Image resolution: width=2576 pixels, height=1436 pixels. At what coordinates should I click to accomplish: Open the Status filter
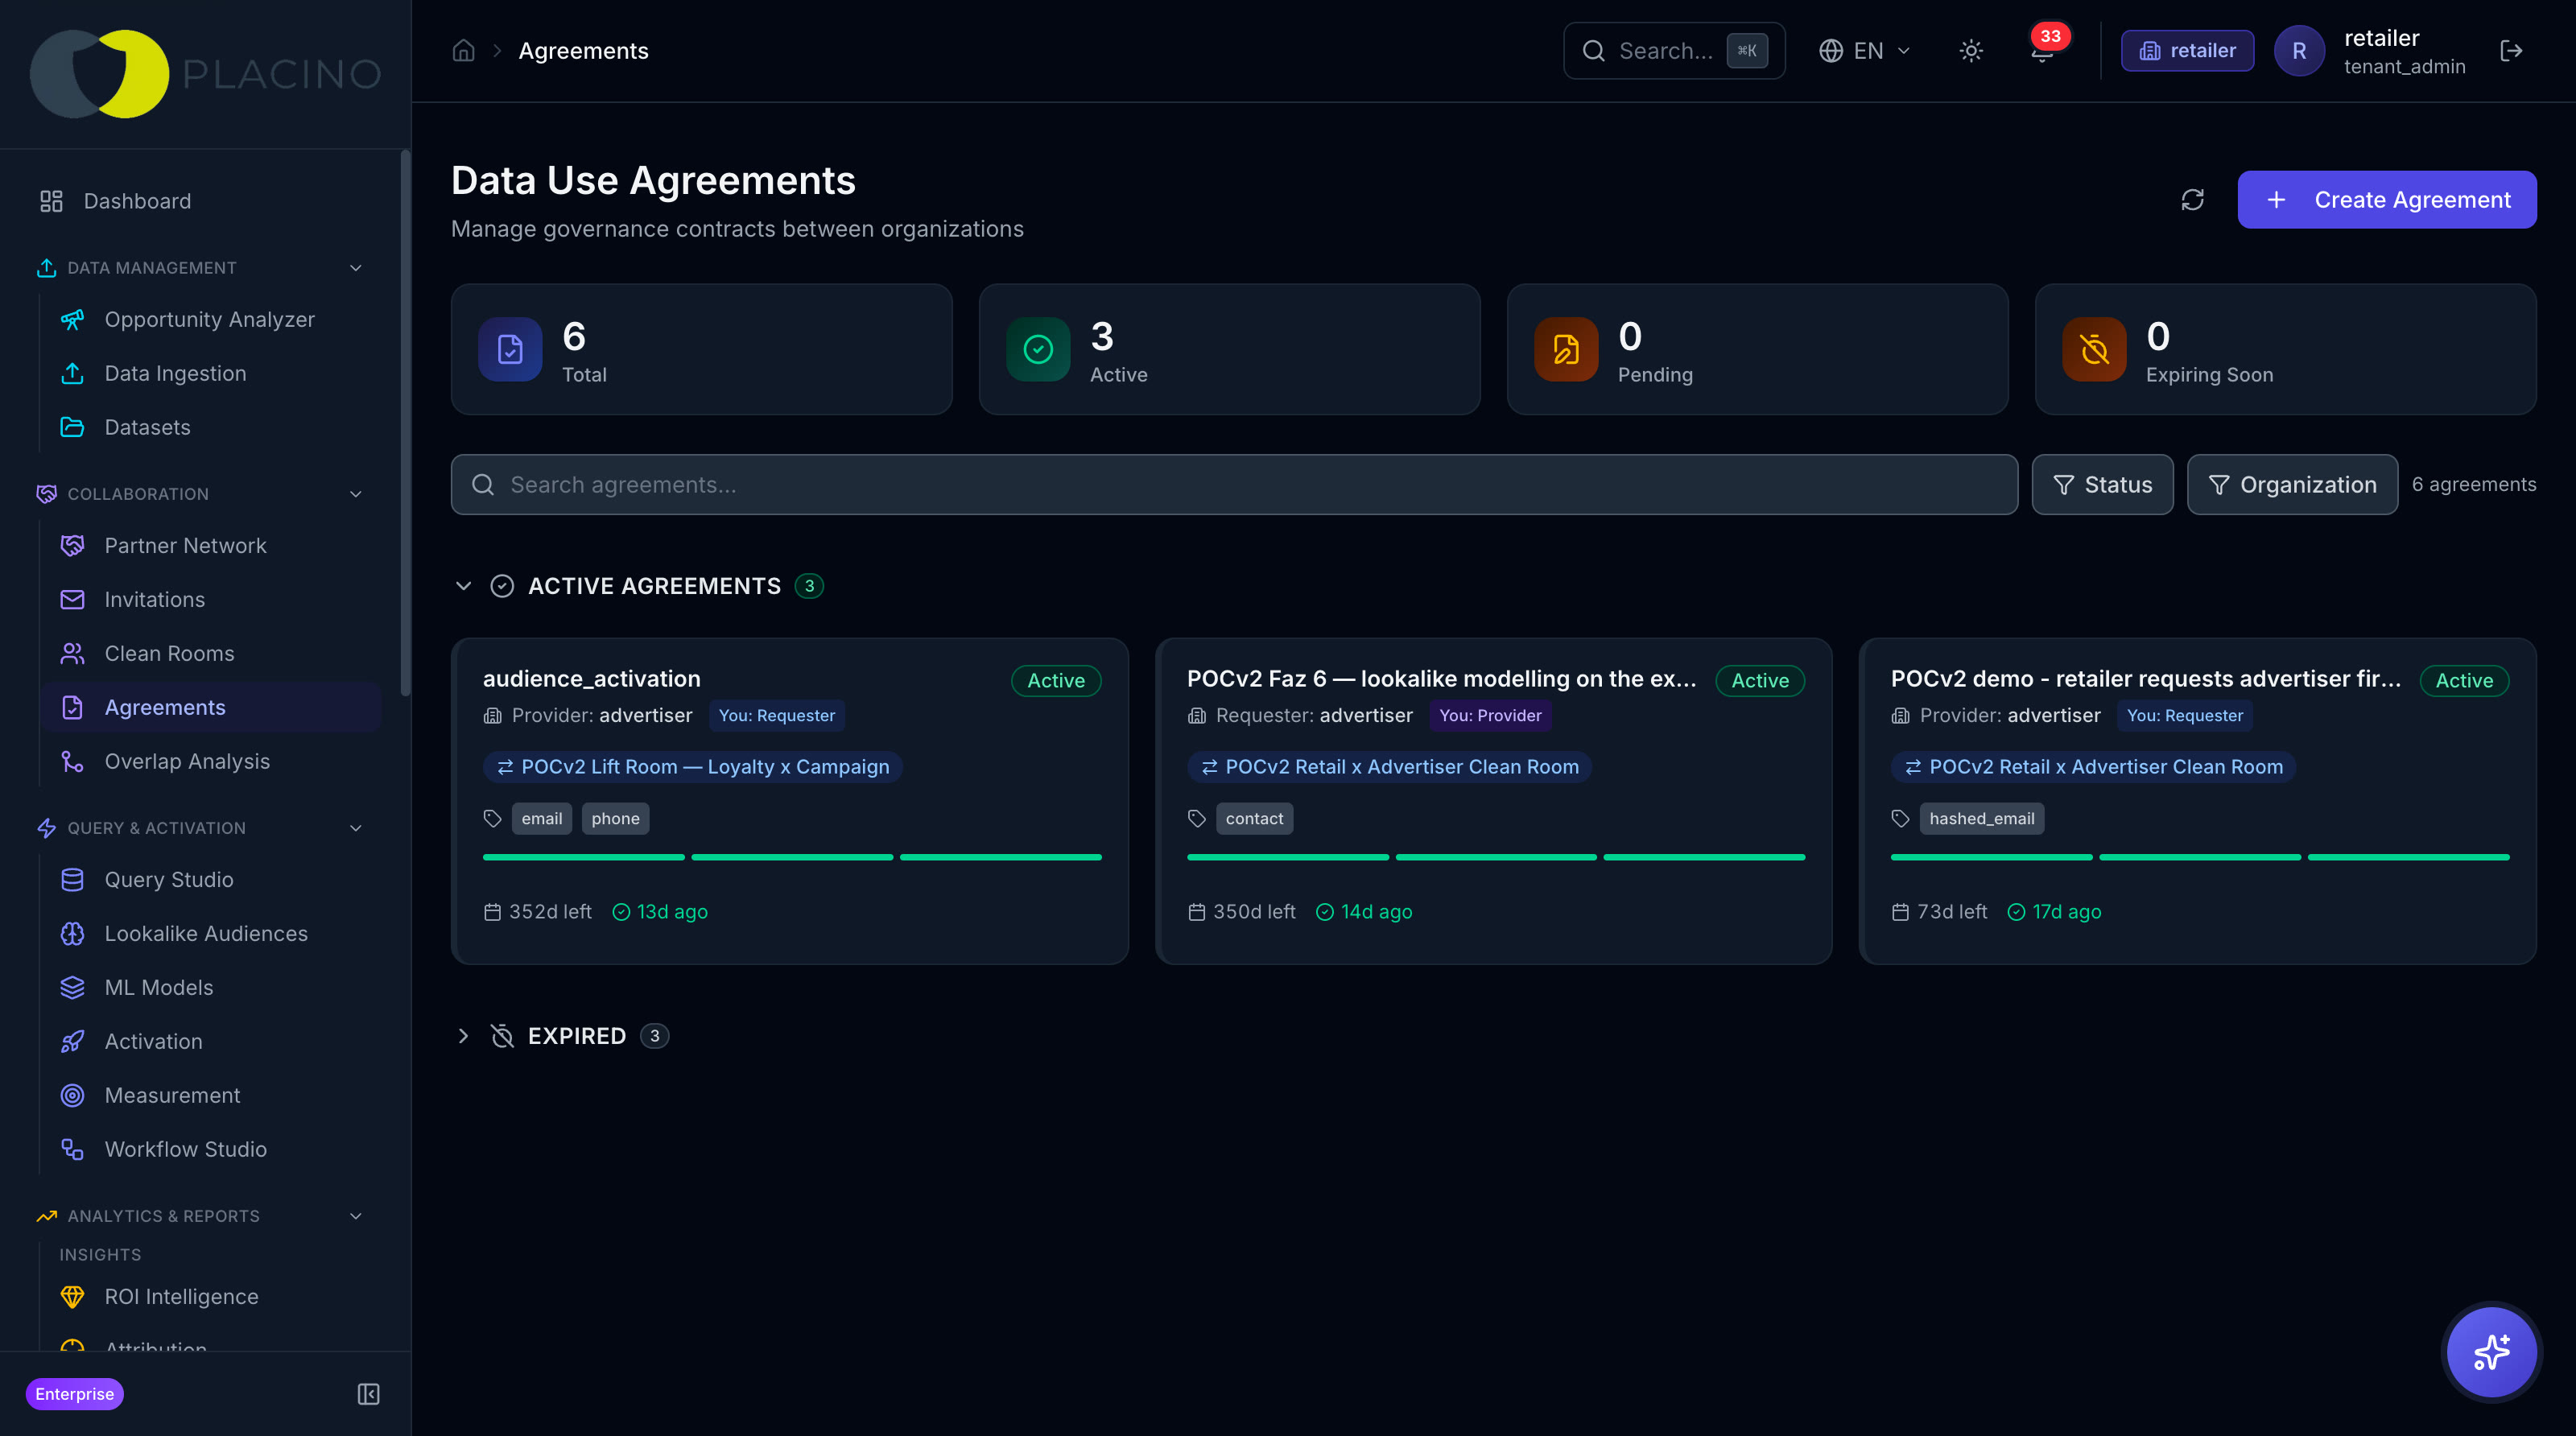pos(2102,485)
